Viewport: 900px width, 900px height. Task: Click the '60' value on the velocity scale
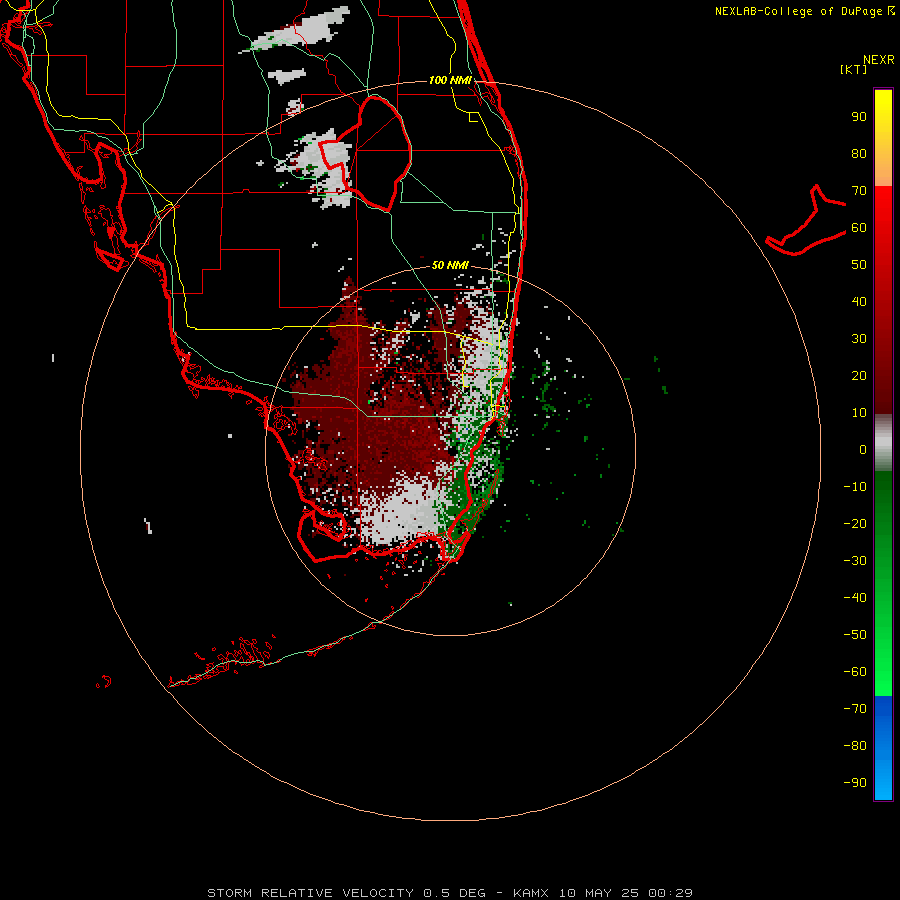pyautogui.click(x=859, y=228)
